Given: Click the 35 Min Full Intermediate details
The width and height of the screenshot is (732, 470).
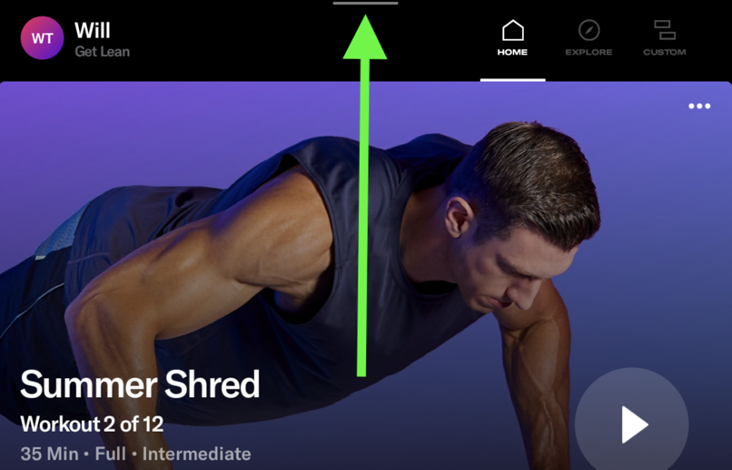Looking at the screenshot, I should (x=136, y=454).
